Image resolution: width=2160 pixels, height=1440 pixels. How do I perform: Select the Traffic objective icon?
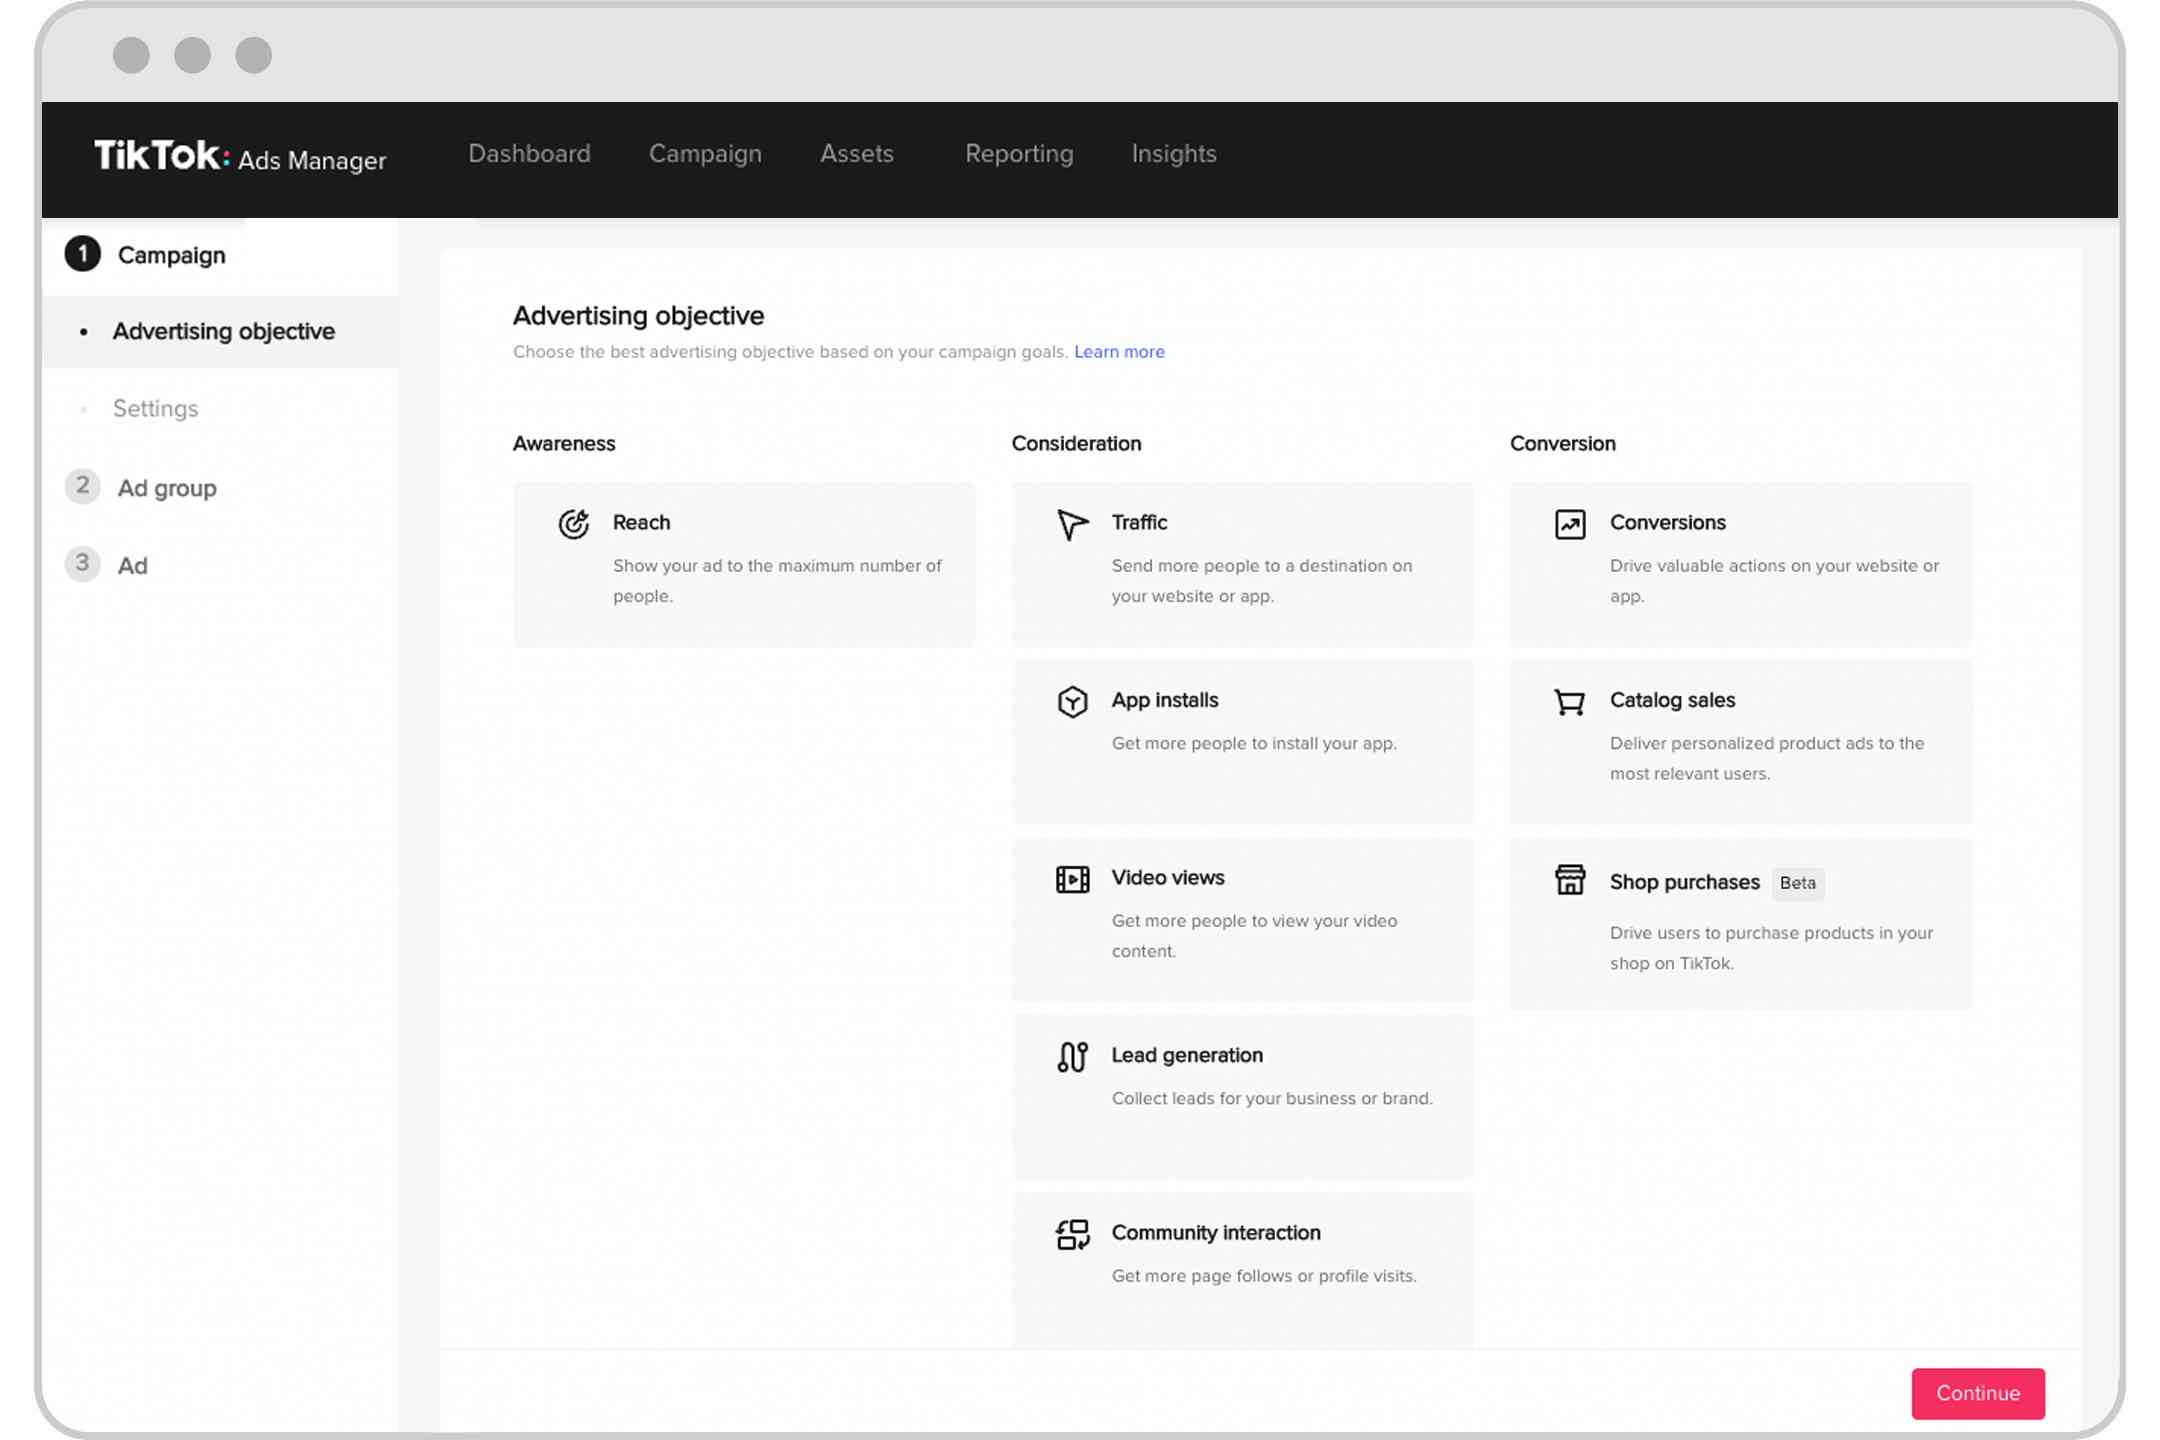(1072, 522)
